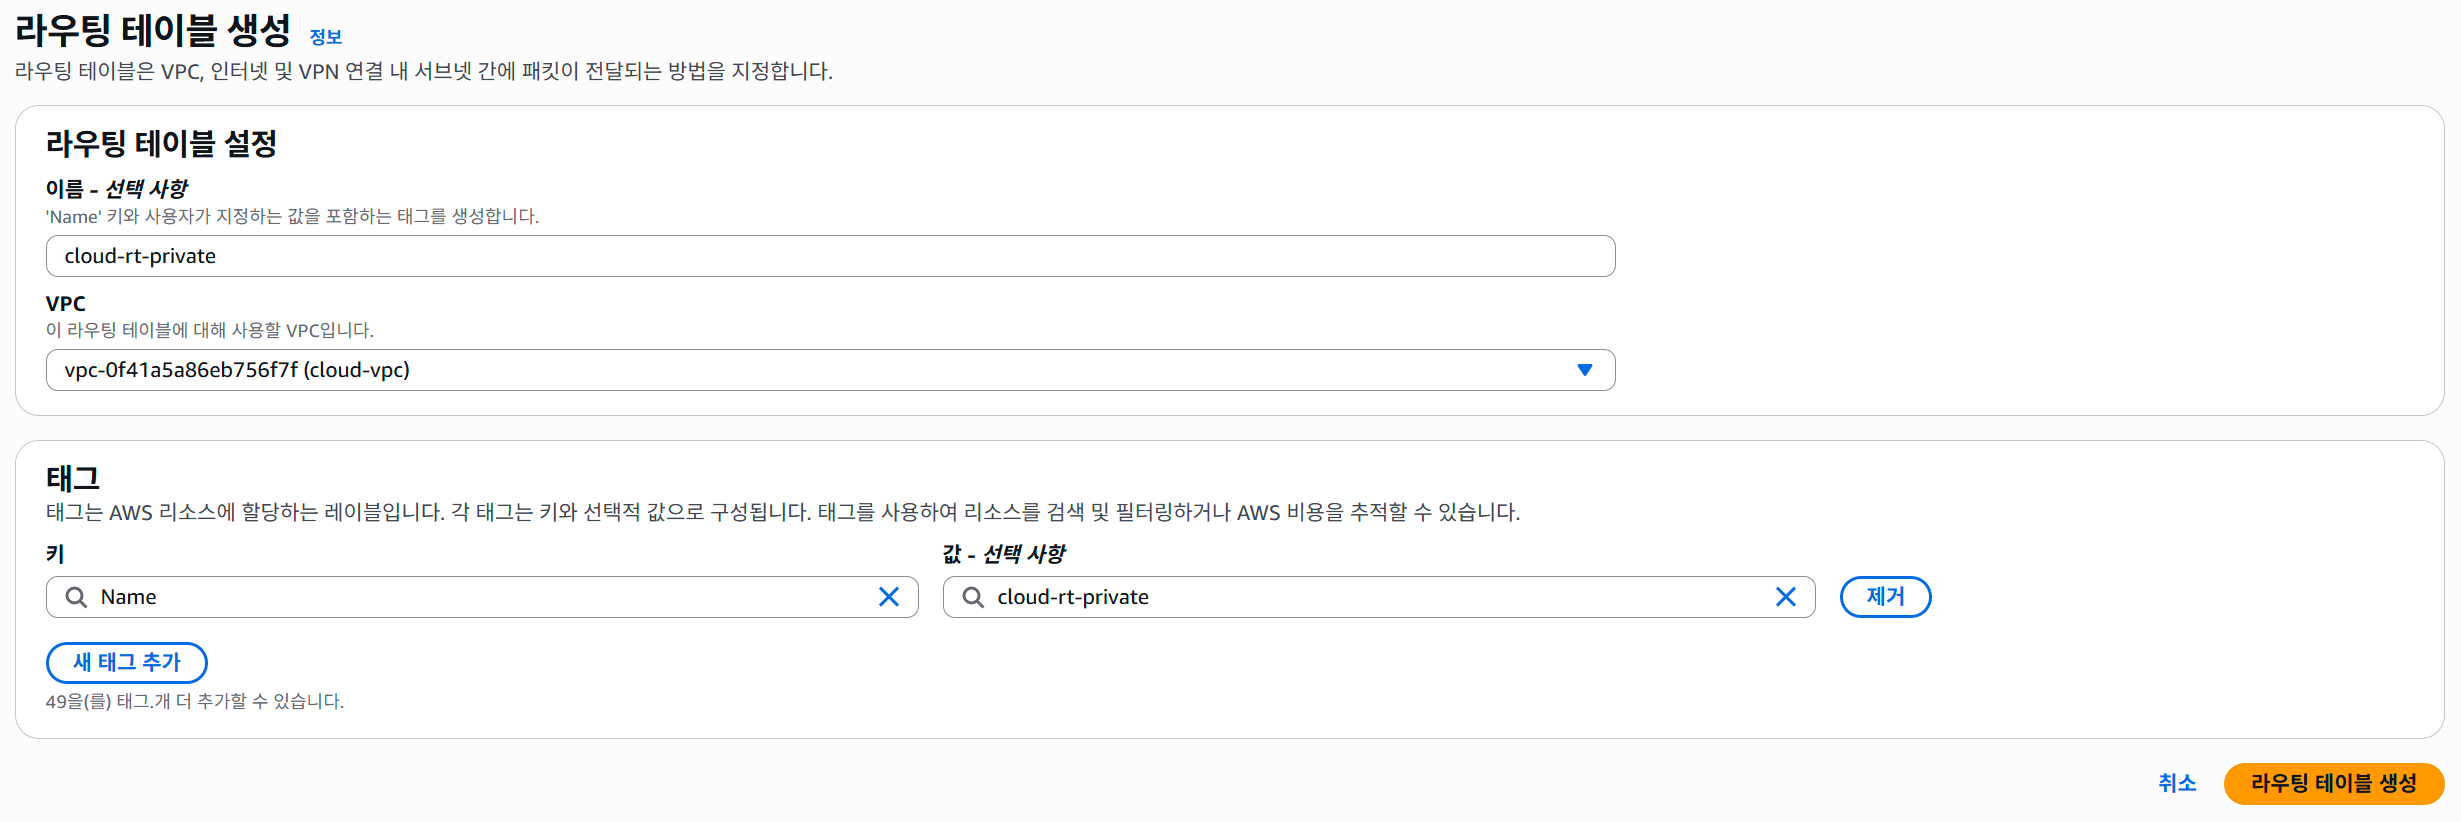This screenshot has width=2461, height=822.
Task: Click the 태그 section heading
Action: (x=73, y=478)
